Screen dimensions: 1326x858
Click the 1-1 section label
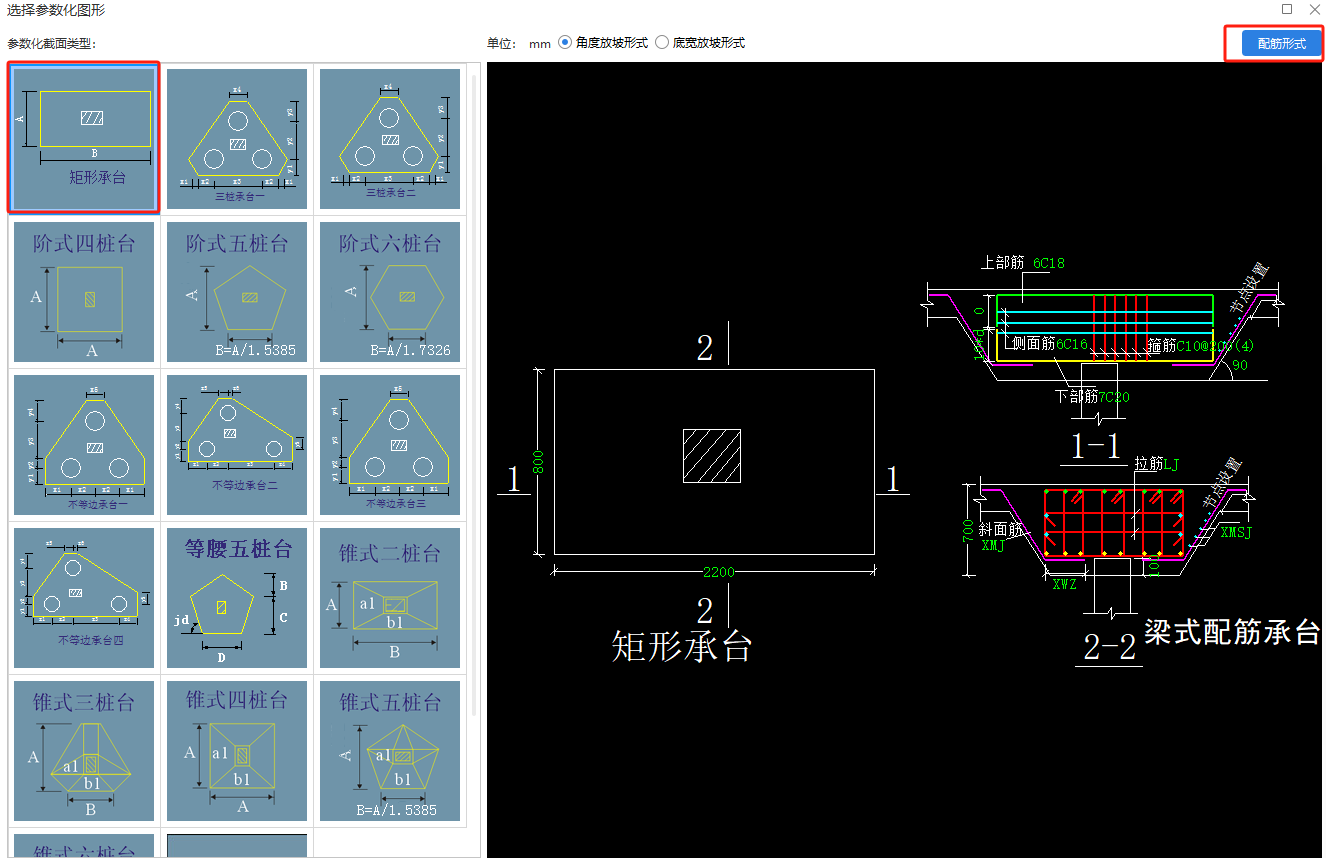point(1096,446)
